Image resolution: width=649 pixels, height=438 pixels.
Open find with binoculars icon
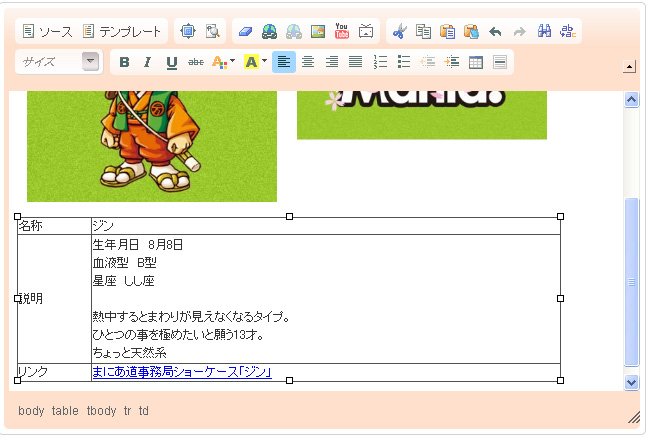(x=545, y=32)
